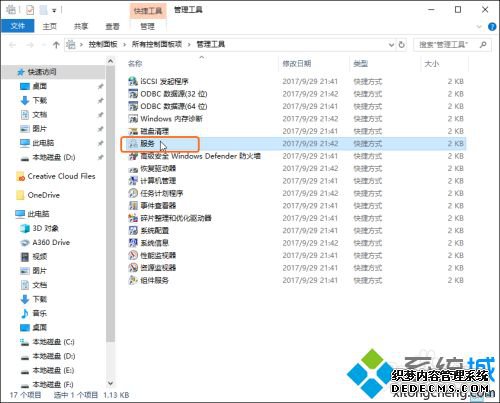The image size is (500, 403).
Task: Select the 碎片整理和优化驱动器 icon
Action: point(133,218)
